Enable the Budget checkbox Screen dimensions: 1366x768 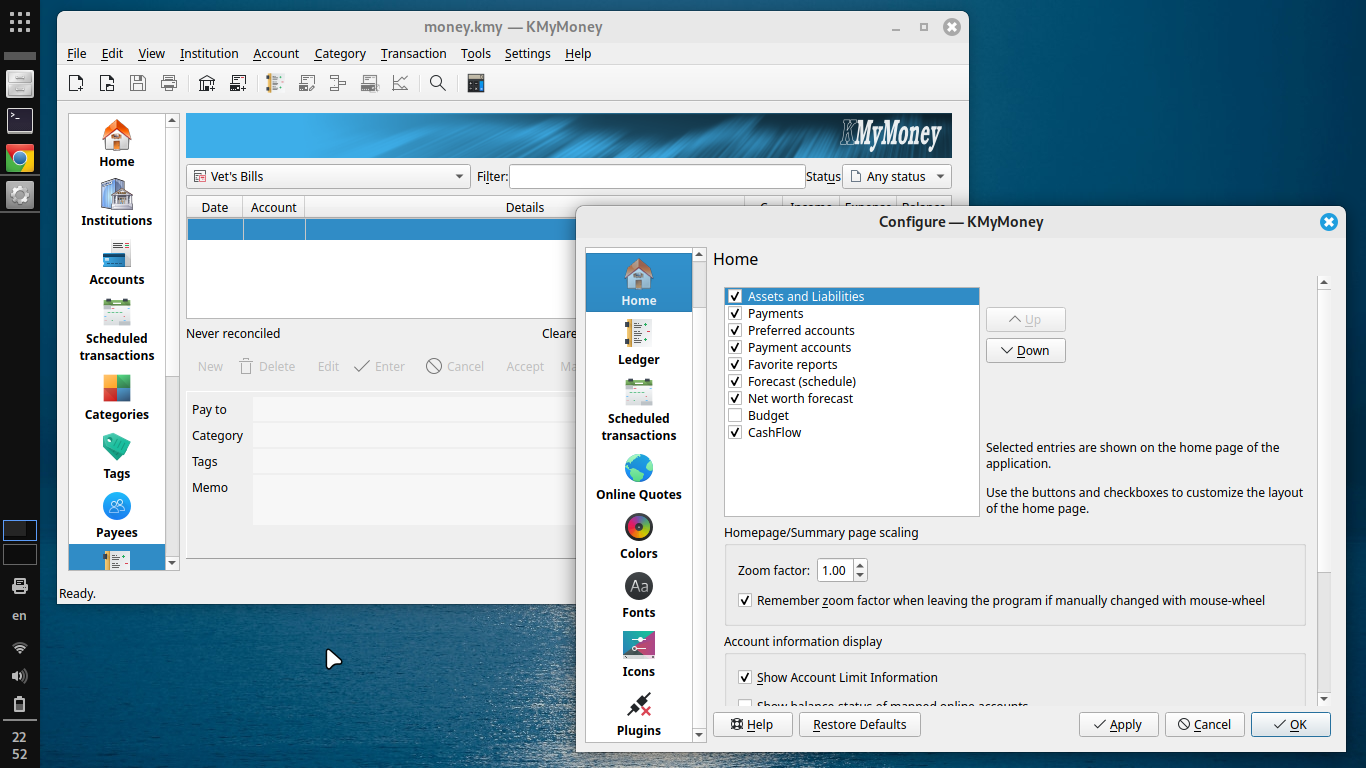(735, 416)
